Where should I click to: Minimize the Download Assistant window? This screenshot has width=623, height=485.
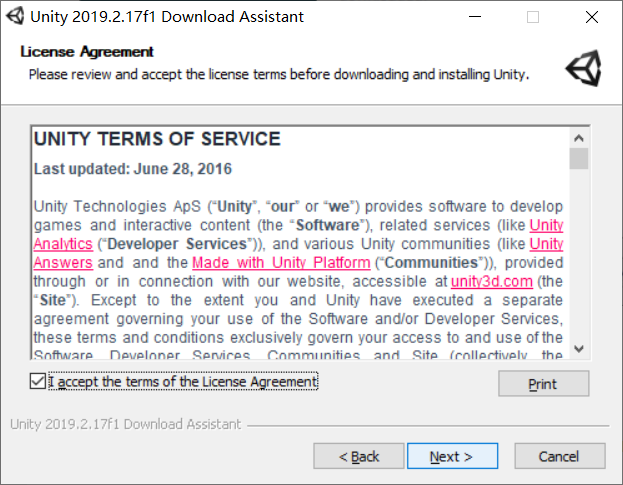pyautogui.click(x=474, y=17)
